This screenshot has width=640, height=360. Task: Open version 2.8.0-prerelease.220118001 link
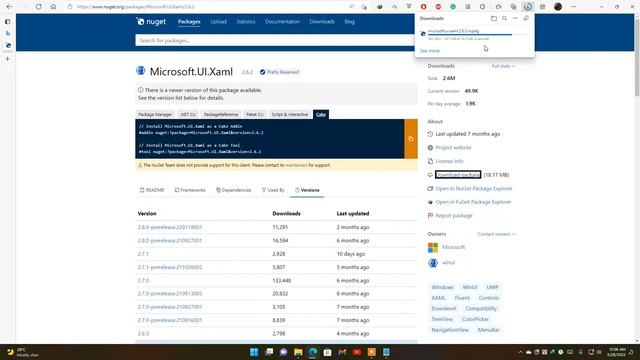tap(170, 227)
